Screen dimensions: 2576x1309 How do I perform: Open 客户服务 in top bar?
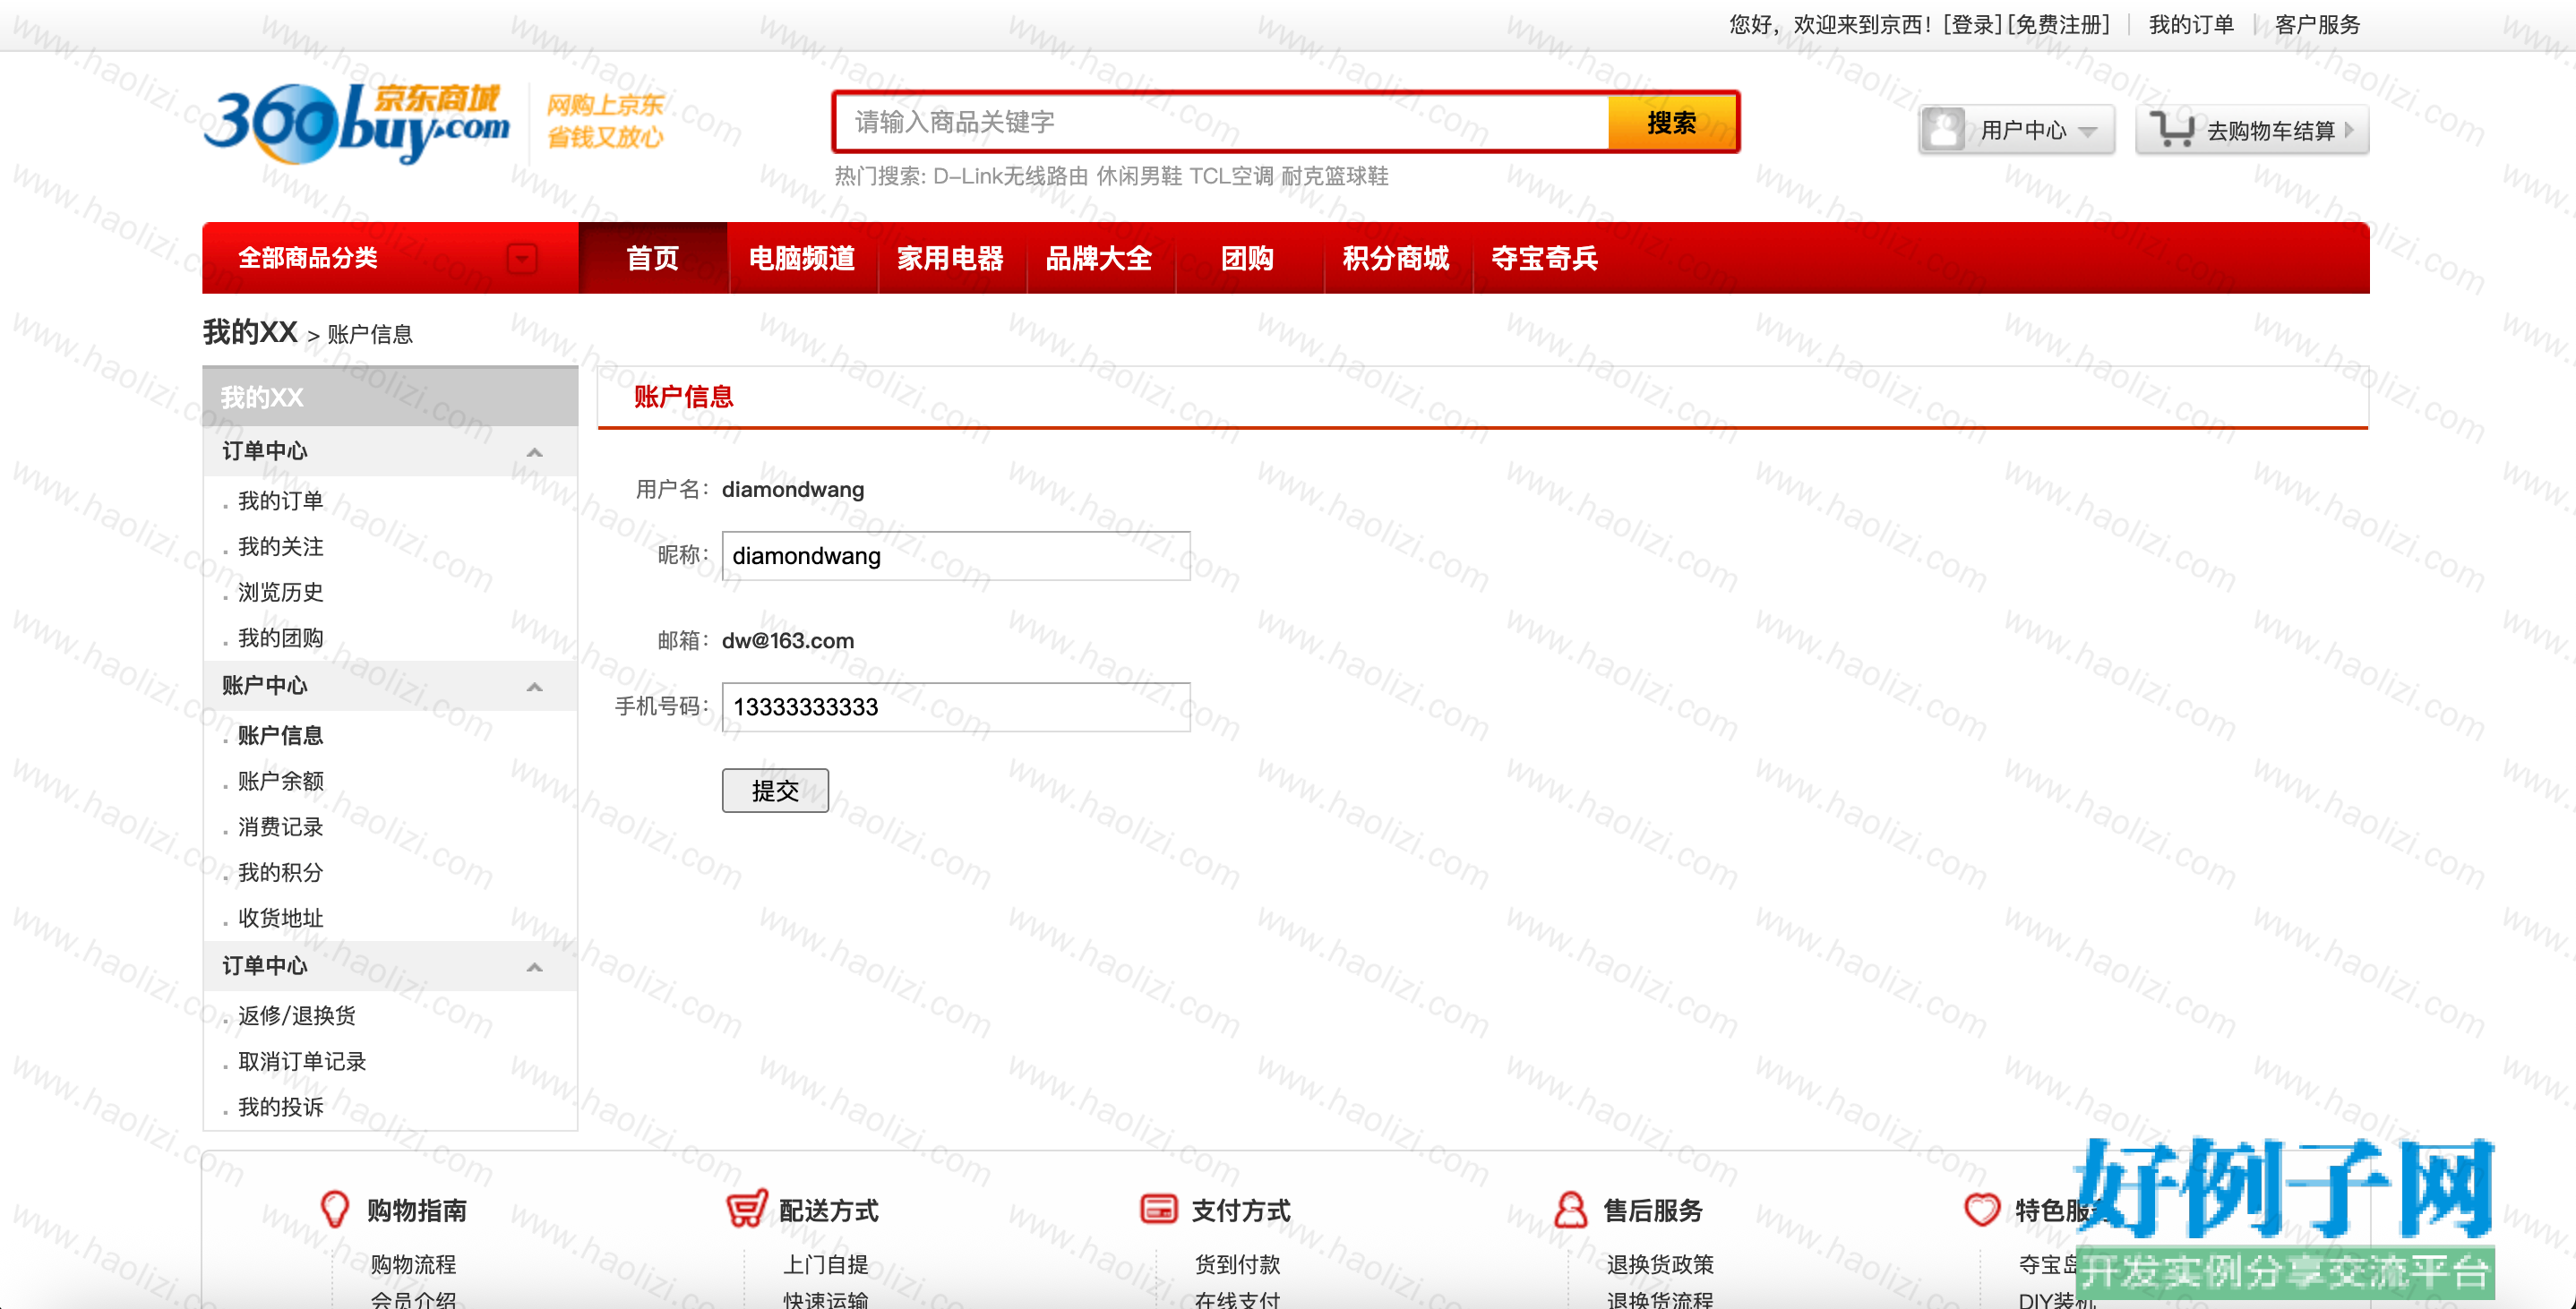pos(2317,24)
